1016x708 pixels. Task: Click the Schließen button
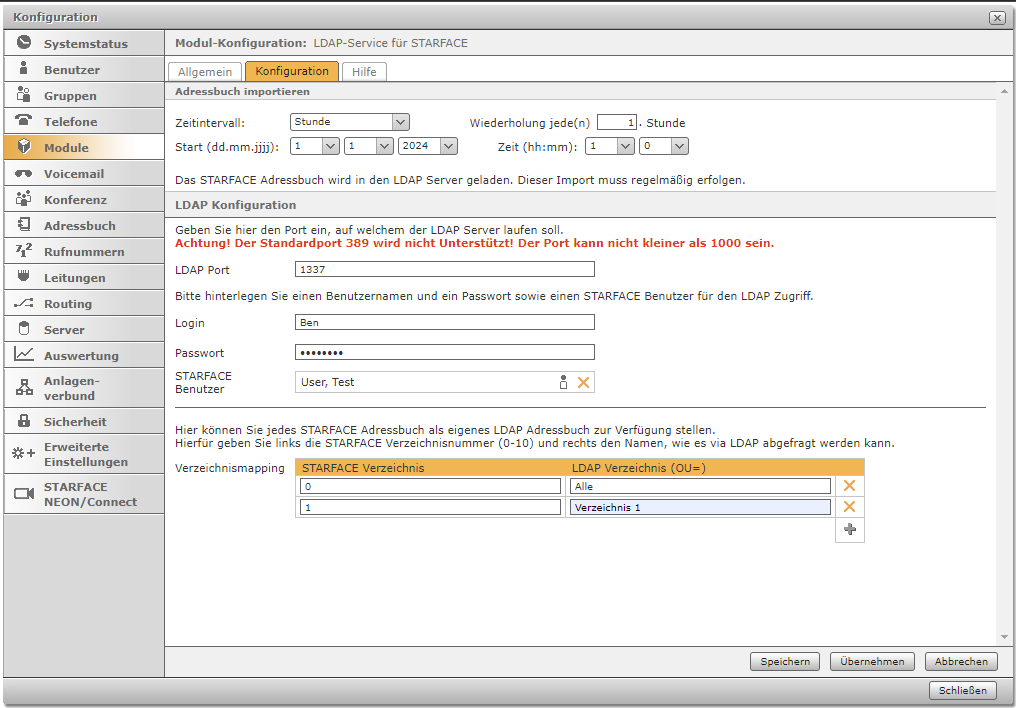[x=963, y=691]
